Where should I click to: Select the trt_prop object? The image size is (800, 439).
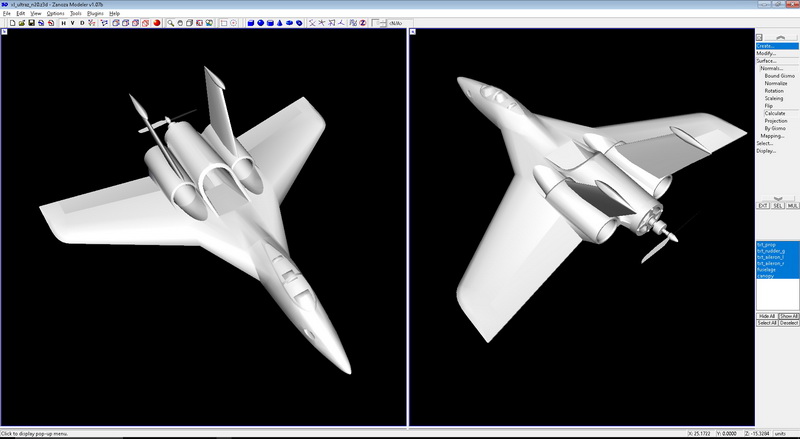pos(778,245)
